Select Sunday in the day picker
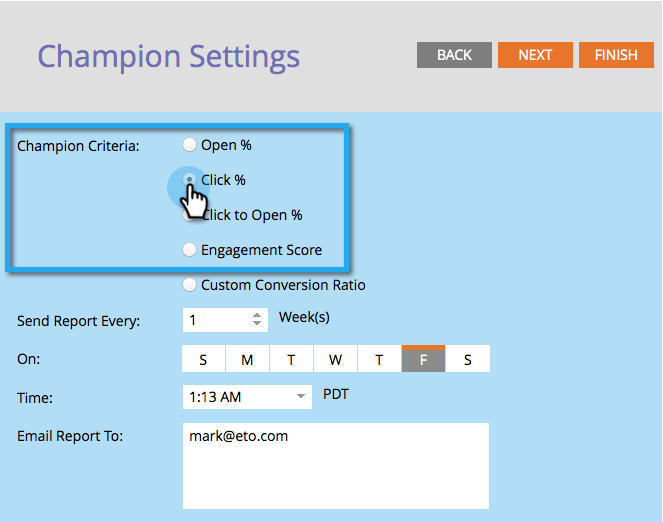 (x=203, y=359)
